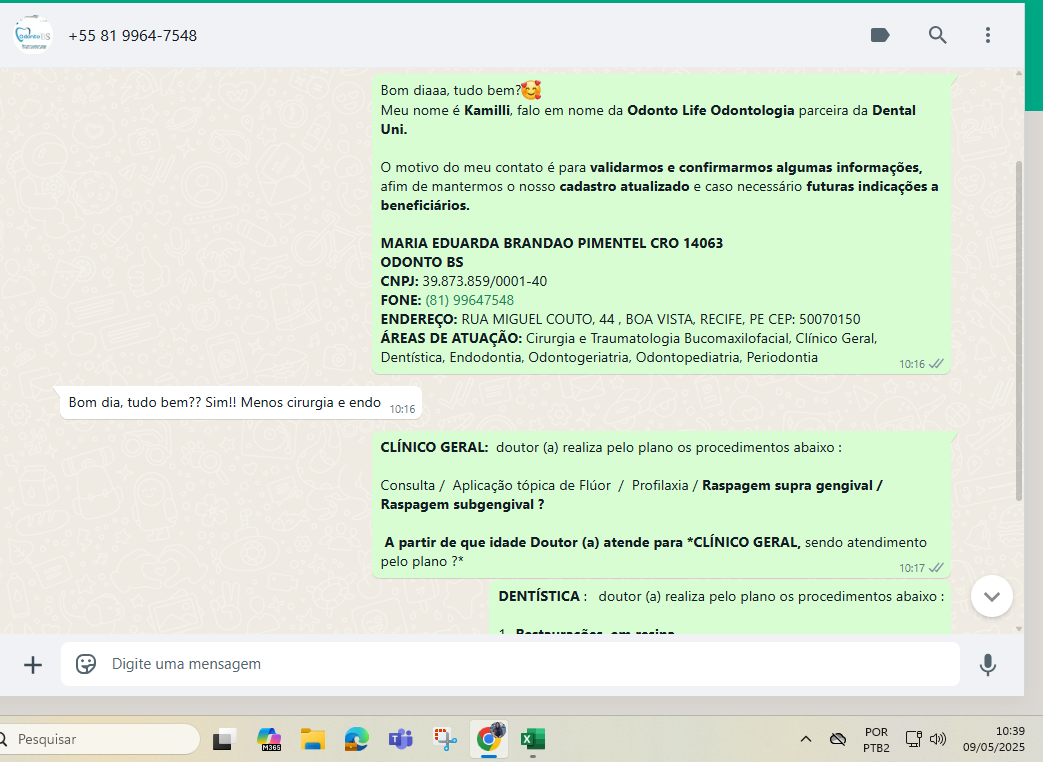Open the attach plus menu

tap(33, 664)
